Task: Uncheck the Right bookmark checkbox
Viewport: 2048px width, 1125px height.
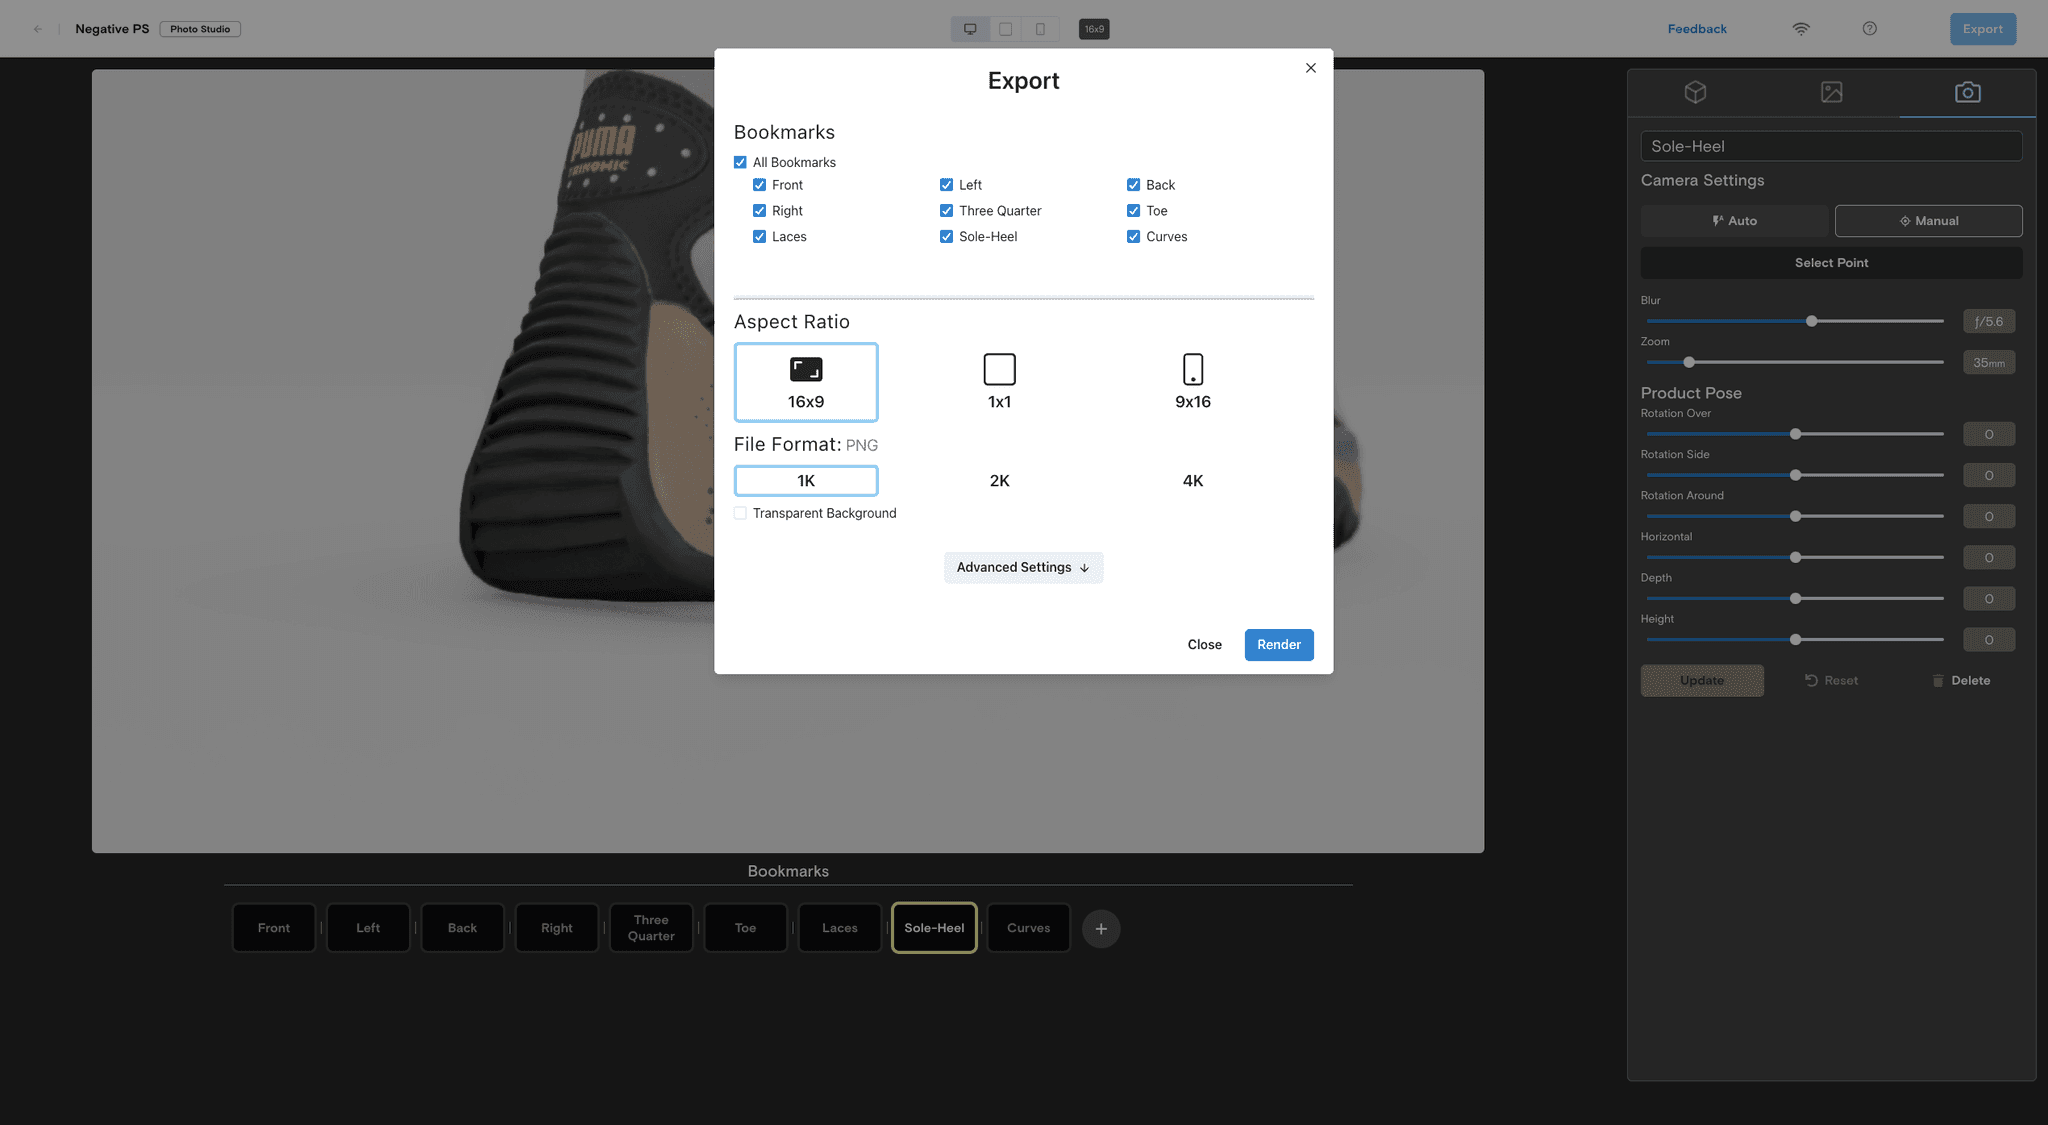Action: coord(759,211)
